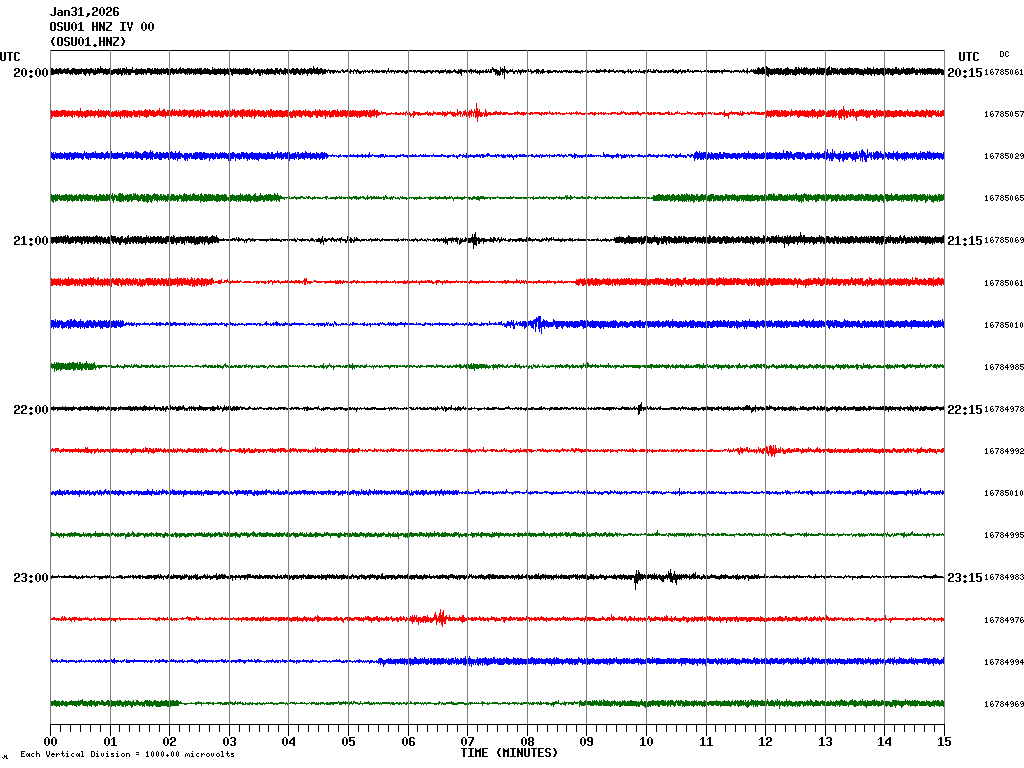This screenshot has width=1024, height=768.
Task: Click the Jan31,2026 date header
Action: coord(84,12)
